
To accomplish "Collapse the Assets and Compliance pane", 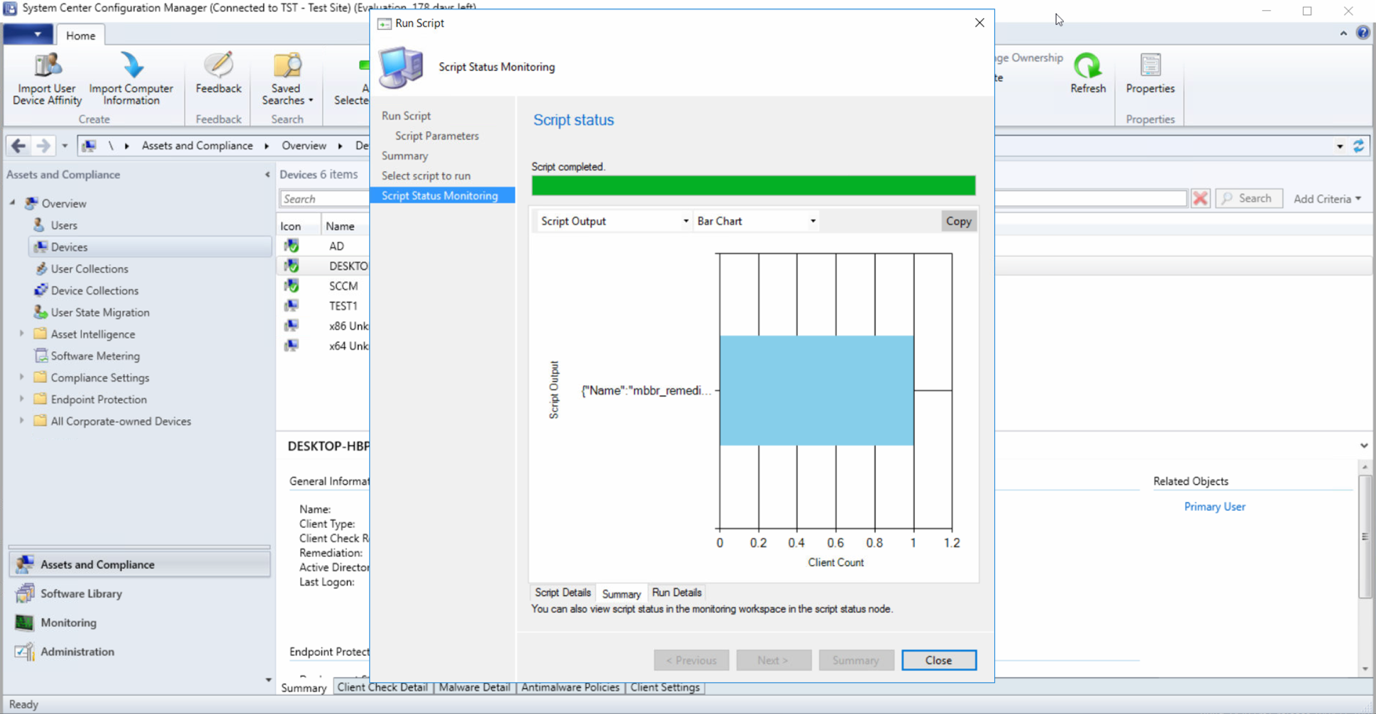I will pos(267,175).
